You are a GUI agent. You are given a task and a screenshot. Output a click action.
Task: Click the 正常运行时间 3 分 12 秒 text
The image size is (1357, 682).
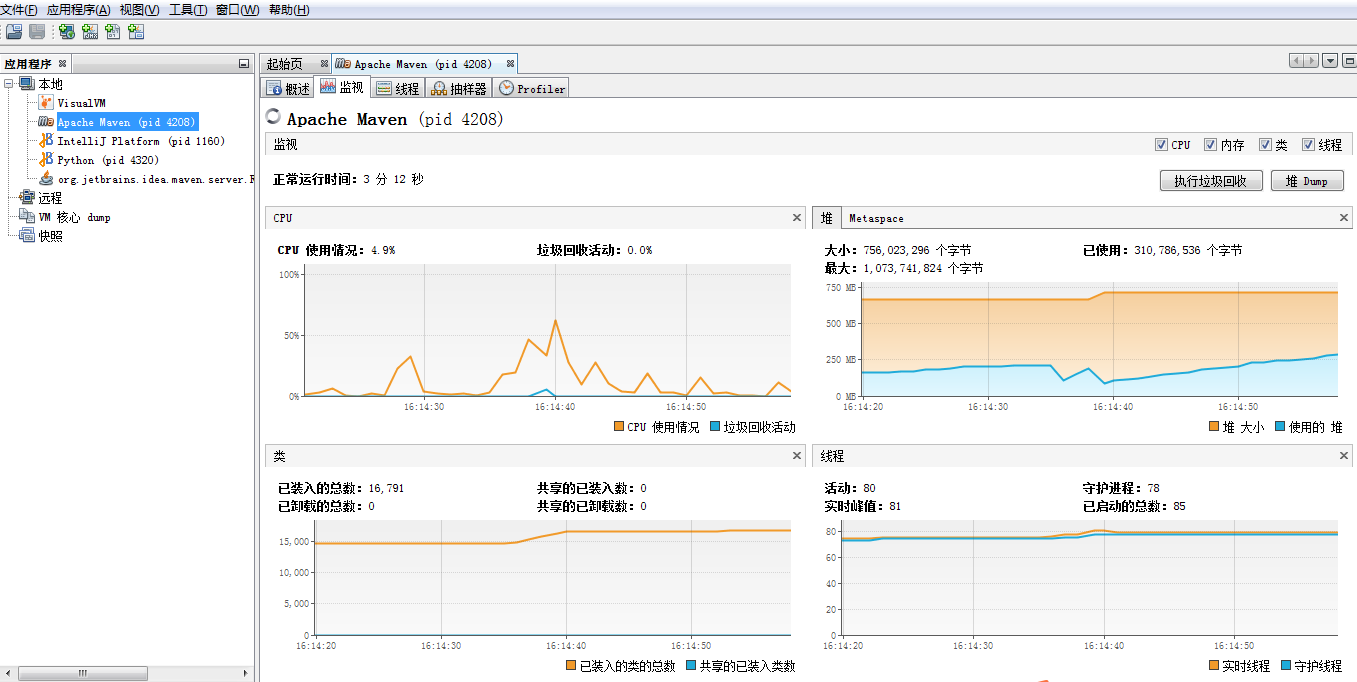[x=349, y=180]
